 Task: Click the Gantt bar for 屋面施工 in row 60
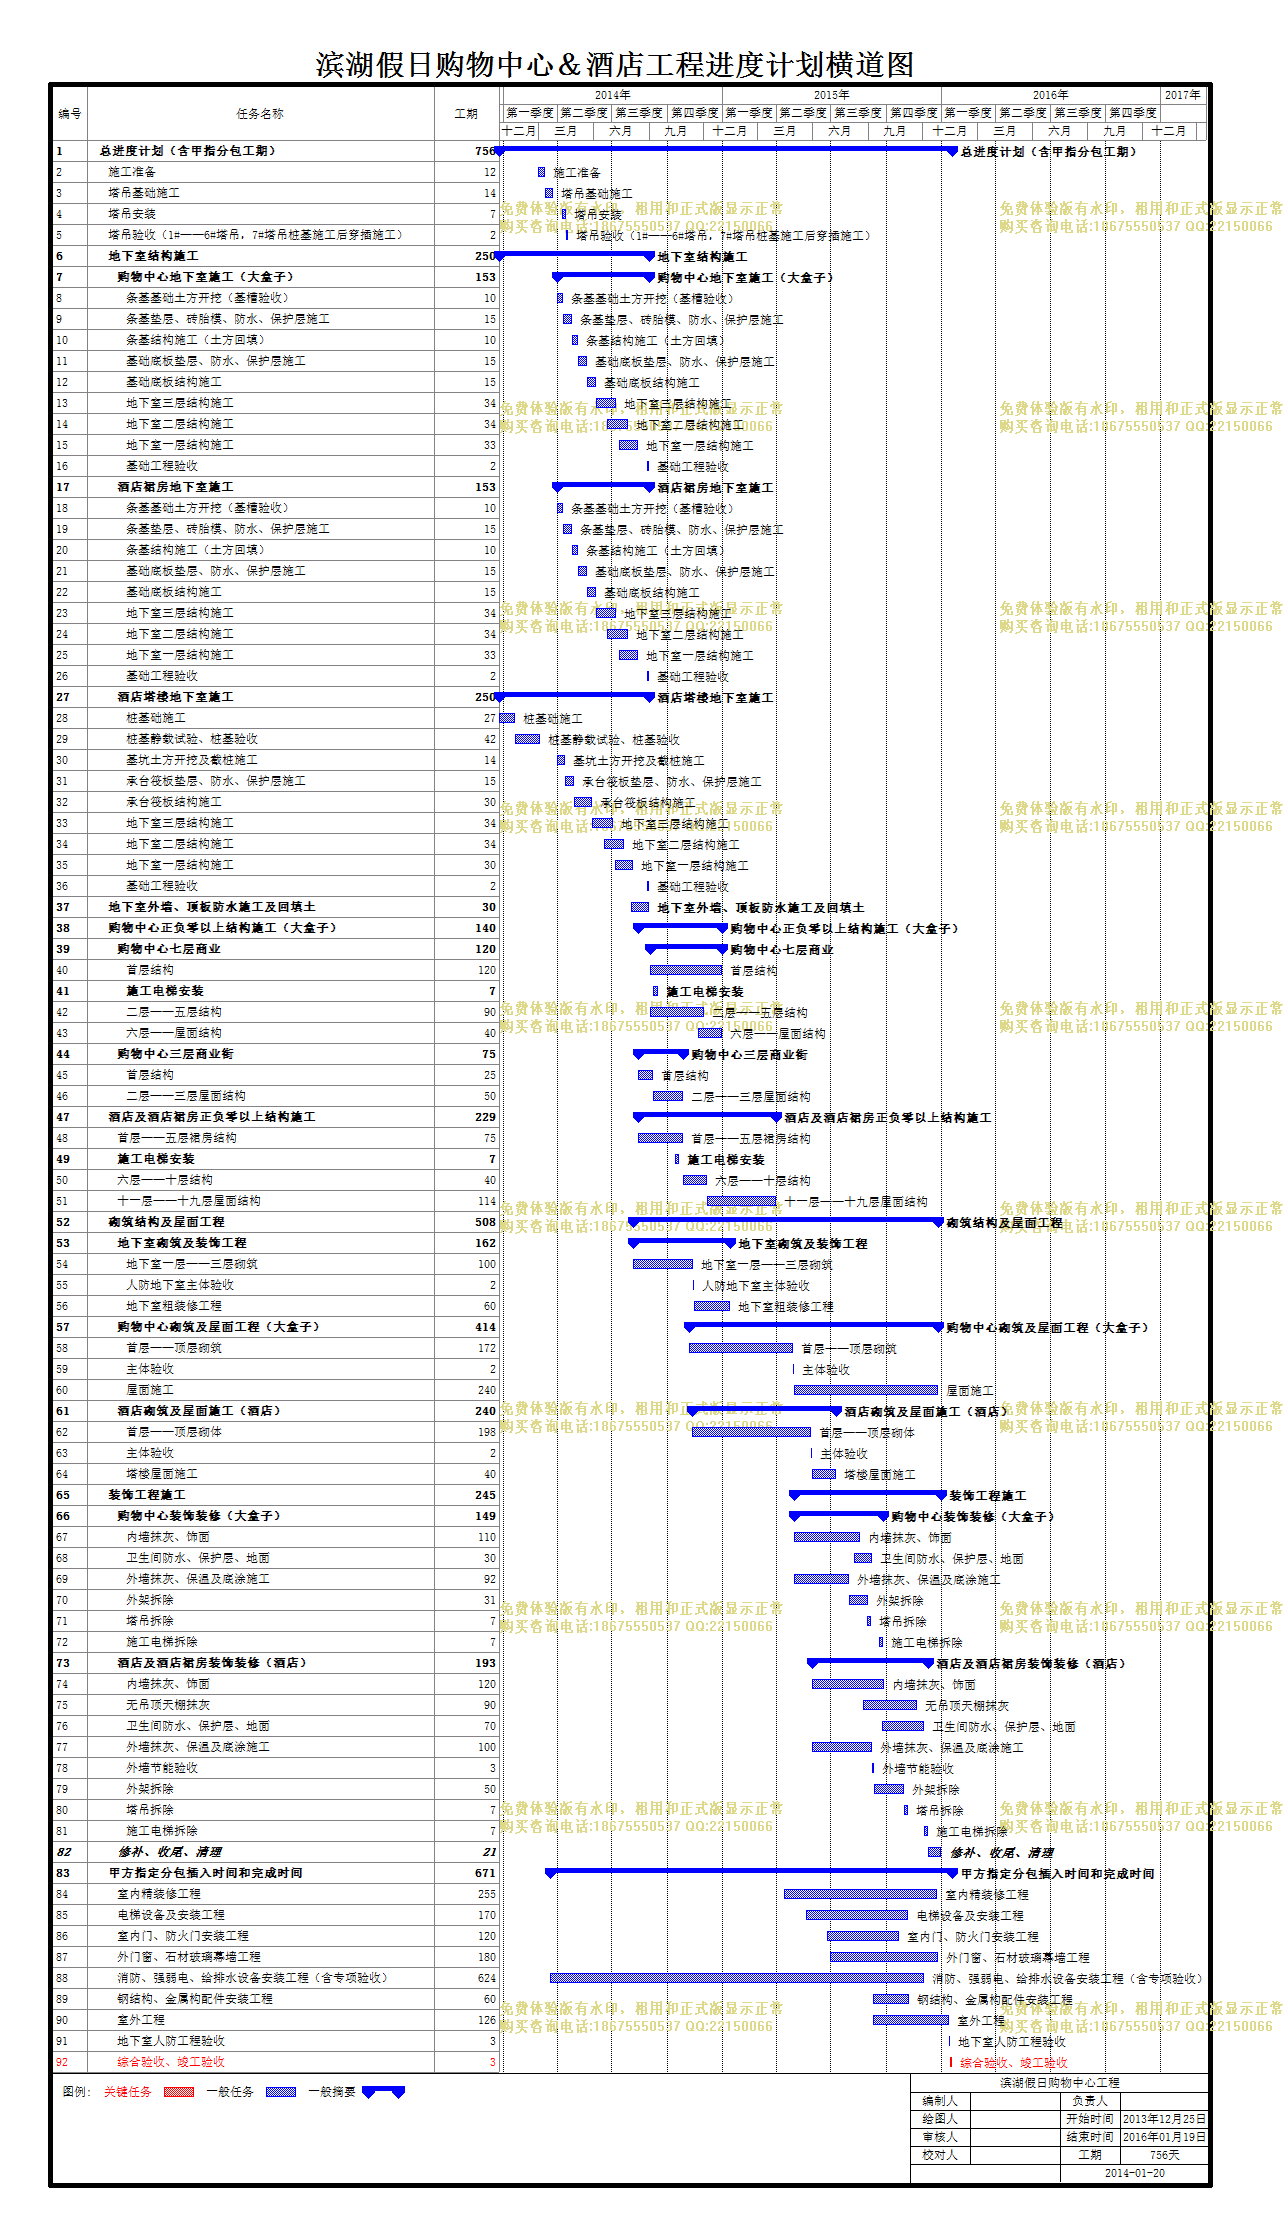tap(866, 1390)
